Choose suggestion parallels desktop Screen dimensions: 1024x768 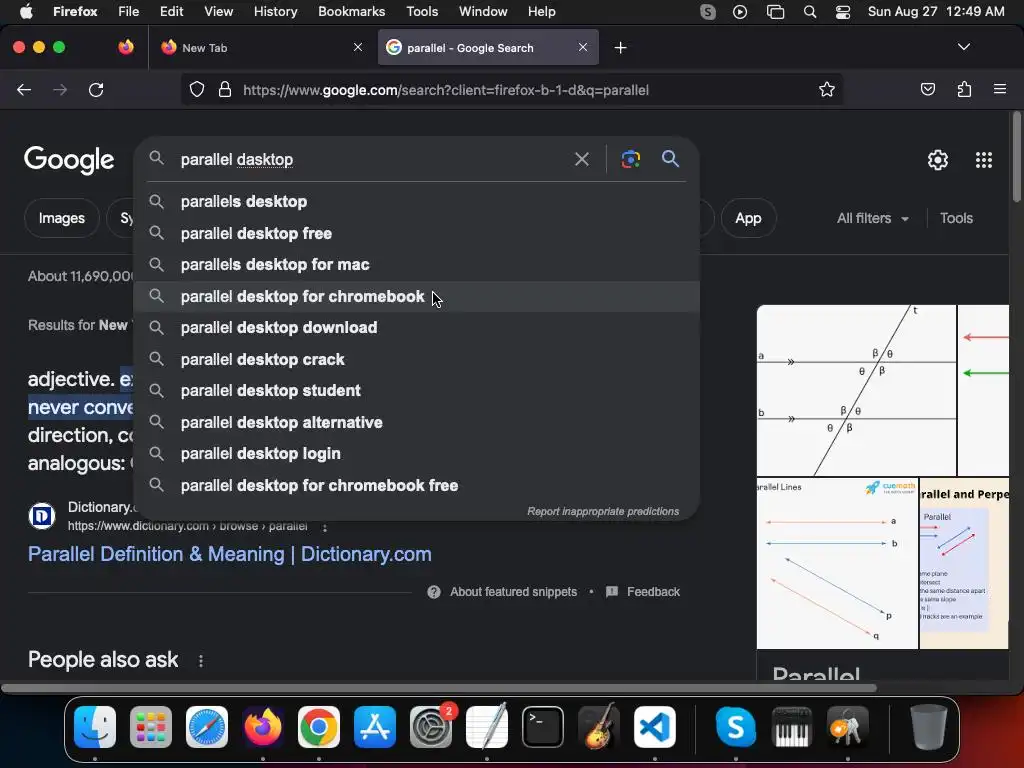417,202
